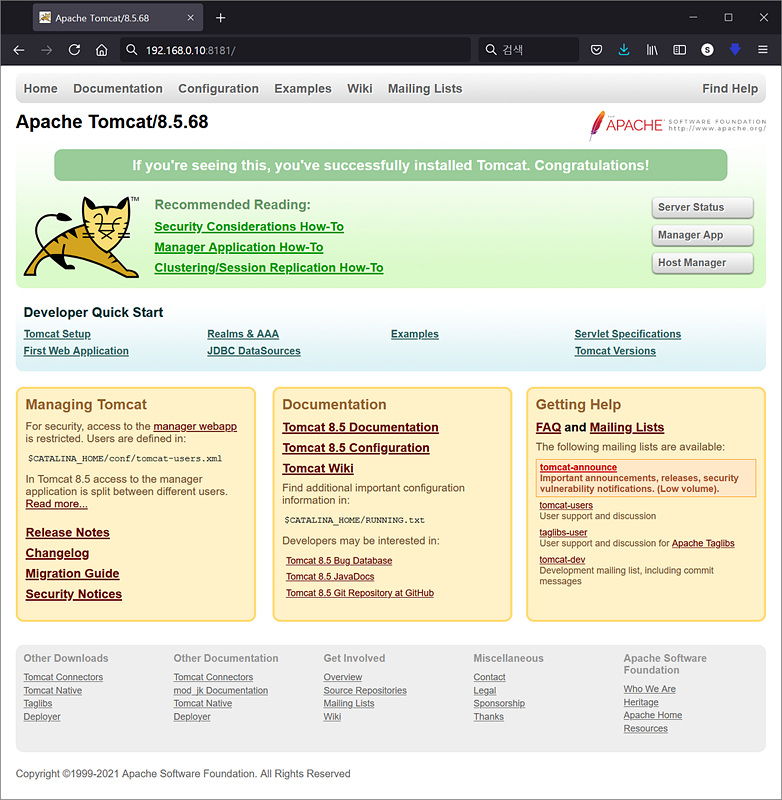Go back to the previous page
The height and width of the screenshot is (800, 782).
(19, 50)
